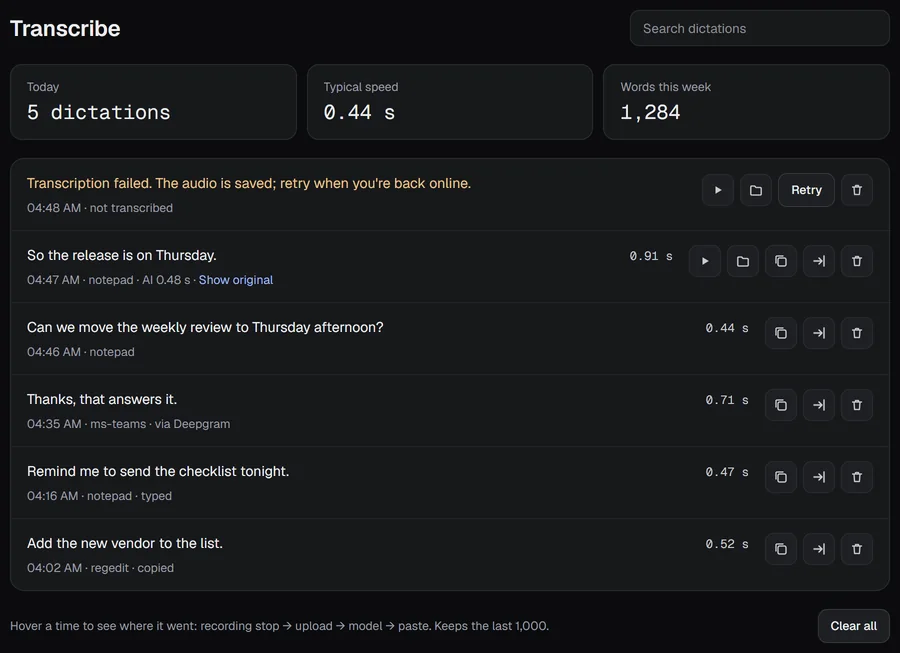
Task: Click '04:35 AM · ms-teams · via Deepgram' metadata
Action: [x=129, y=424]
